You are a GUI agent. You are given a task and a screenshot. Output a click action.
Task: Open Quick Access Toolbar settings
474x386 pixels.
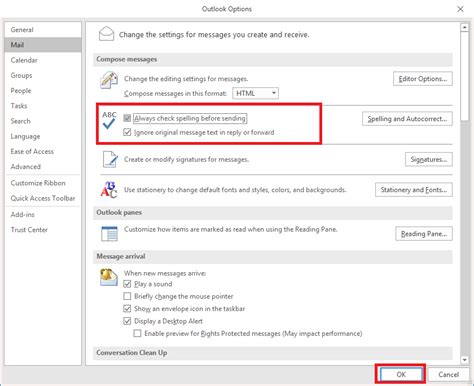[x=43, y=198]
